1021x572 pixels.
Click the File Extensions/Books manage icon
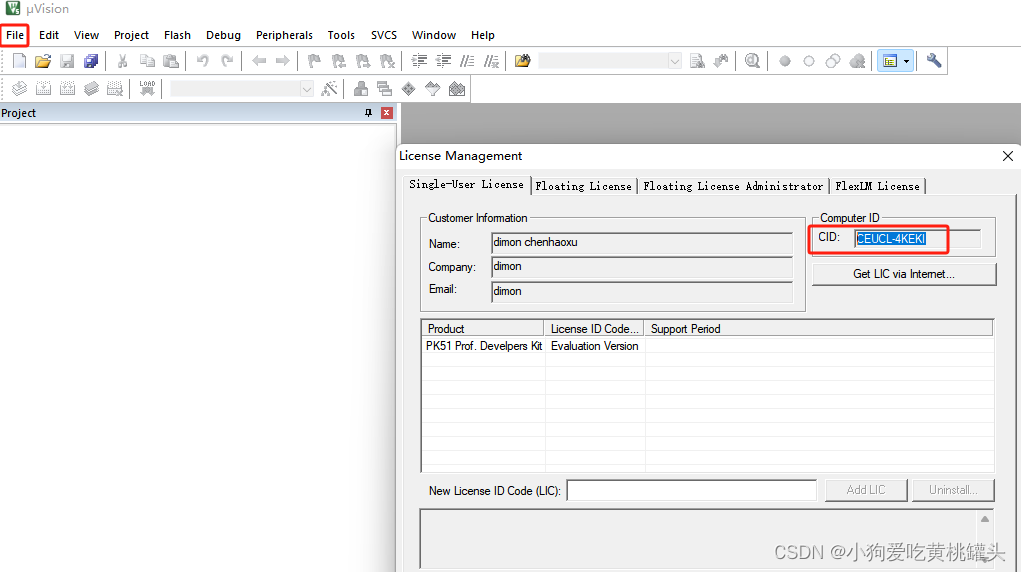[x=361, y=89]
